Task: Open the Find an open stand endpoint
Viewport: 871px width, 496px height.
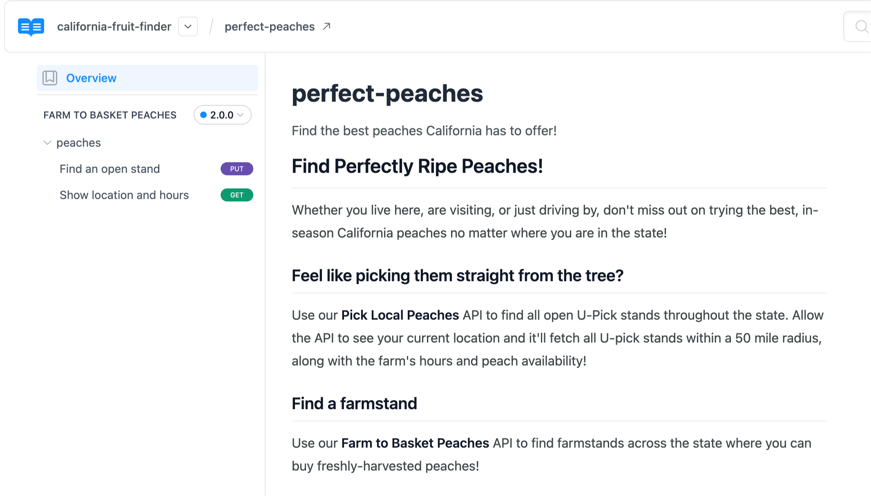Action: 109,169
